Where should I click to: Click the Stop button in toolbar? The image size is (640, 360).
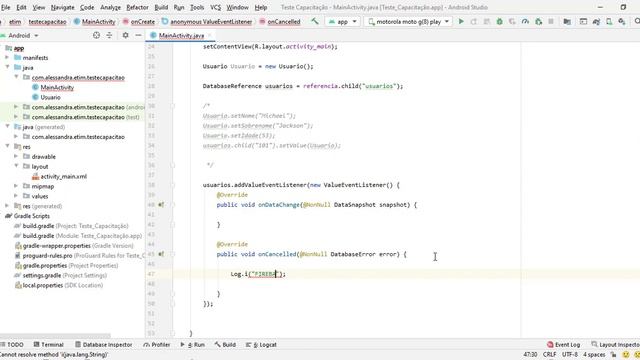tap(551, 21)
